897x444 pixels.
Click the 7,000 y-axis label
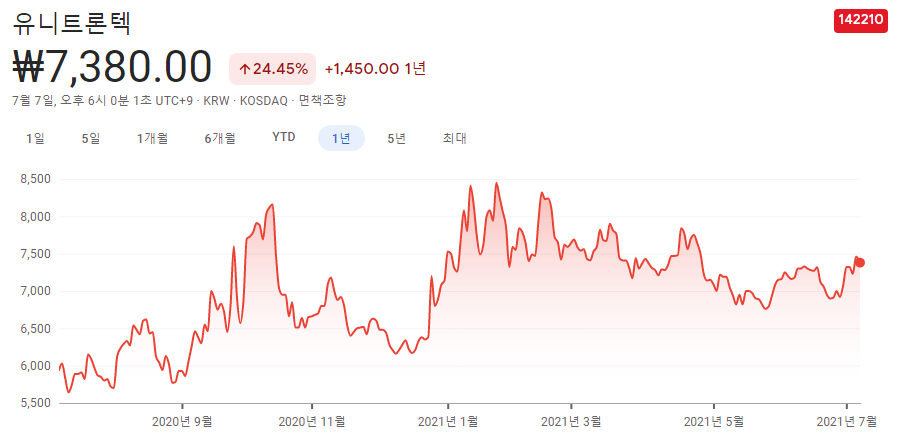pyautogui.click(x=35, y=291)
